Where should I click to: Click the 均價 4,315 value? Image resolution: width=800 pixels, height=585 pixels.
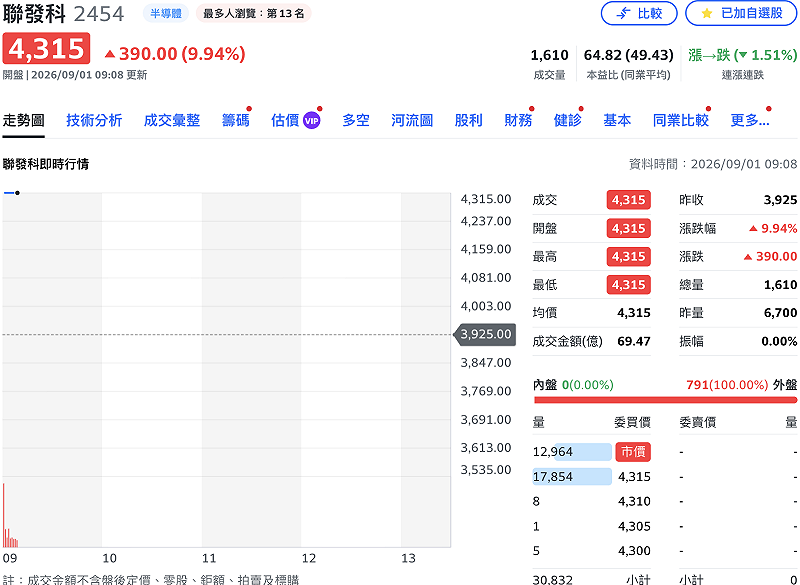tap(634, 313)
